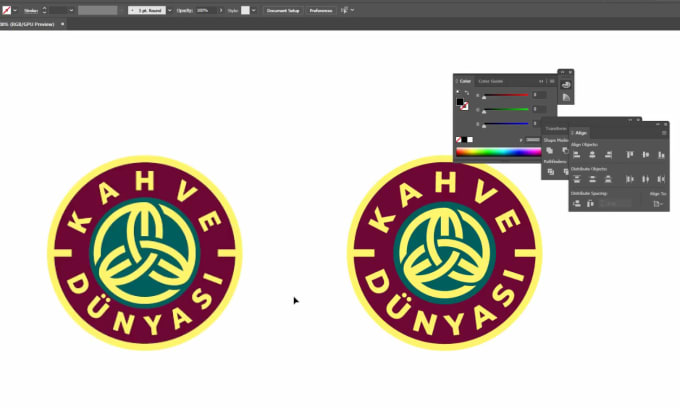Image resolution: width=680 pixels, height=408 pixels.
Task: Switch to the Color Guide tab
Action: coord(490,81)
